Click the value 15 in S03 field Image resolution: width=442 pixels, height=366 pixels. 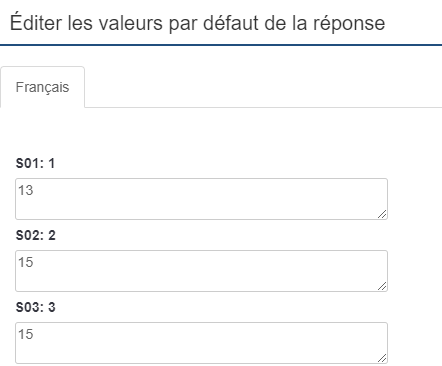pos(26,334)
